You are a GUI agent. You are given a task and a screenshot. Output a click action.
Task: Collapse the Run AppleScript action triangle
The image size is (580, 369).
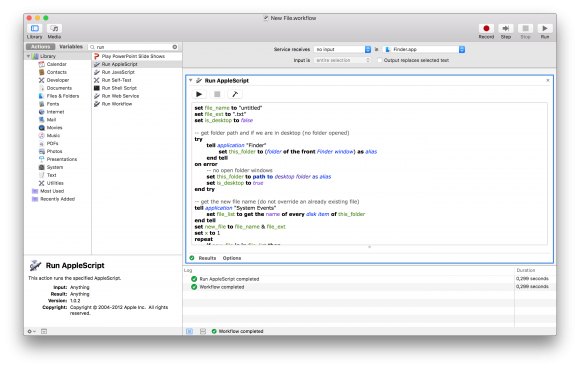click(x=190, y=80)
